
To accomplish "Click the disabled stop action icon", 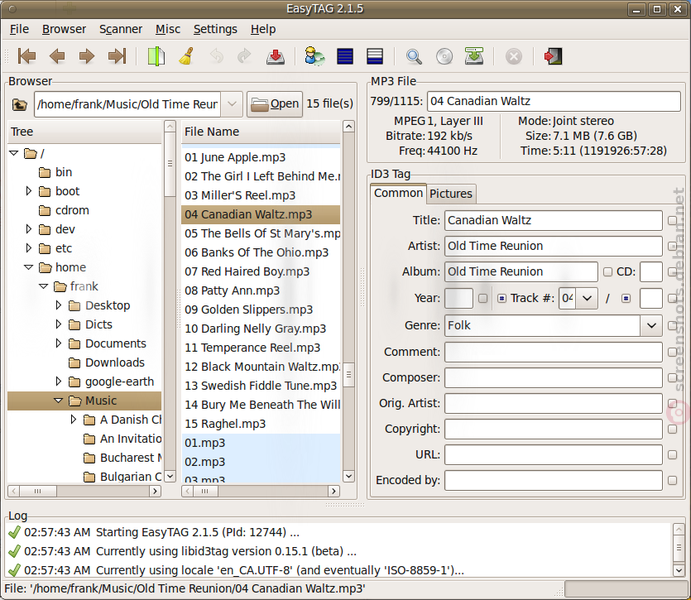I will point(513,56).
